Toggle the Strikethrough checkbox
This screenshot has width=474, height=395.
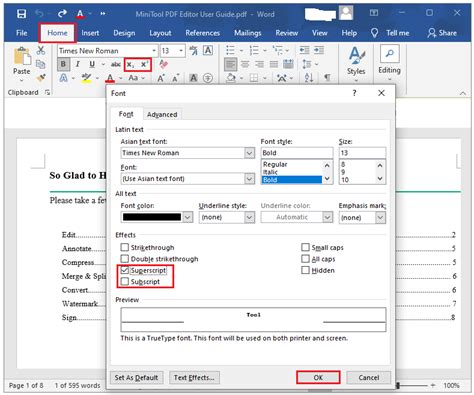click(x=125, y=247)
